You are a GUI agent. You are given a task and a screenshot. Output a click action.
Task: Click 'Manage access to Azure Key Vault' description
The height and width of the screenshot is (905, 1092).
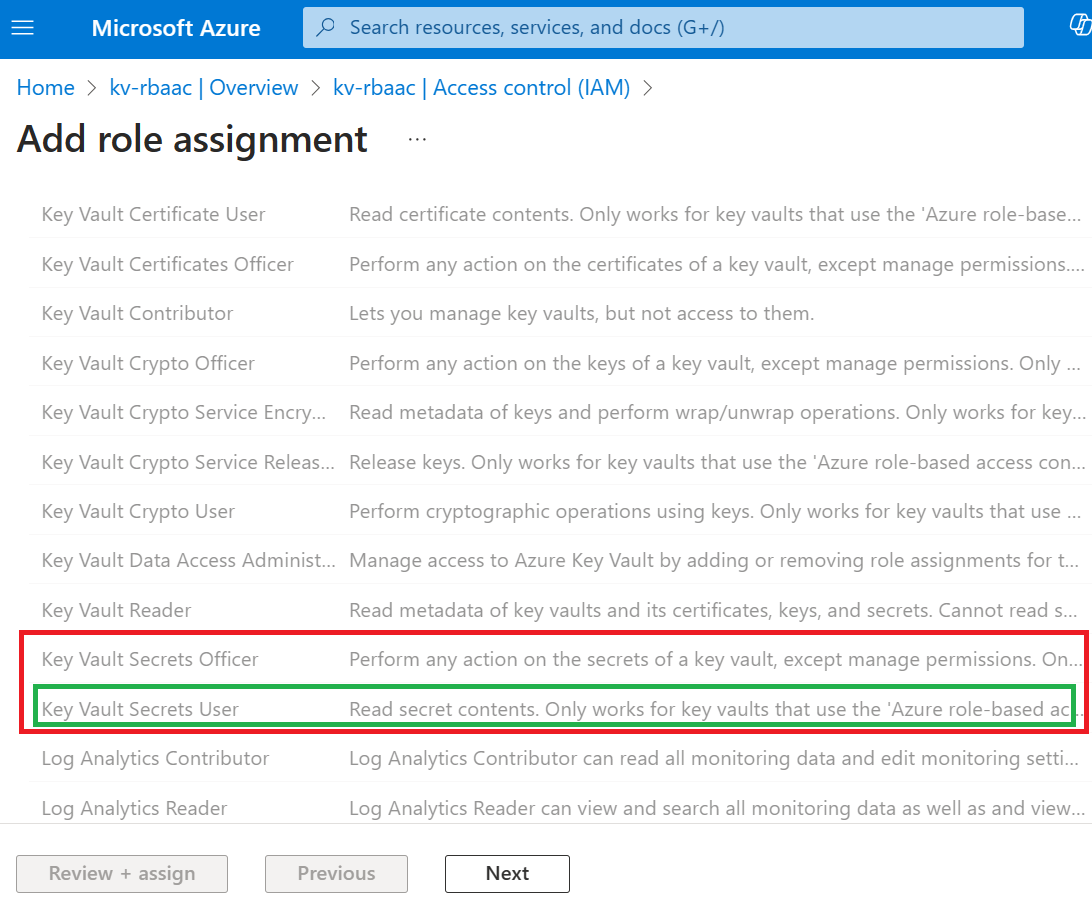(x=714, y=560)
